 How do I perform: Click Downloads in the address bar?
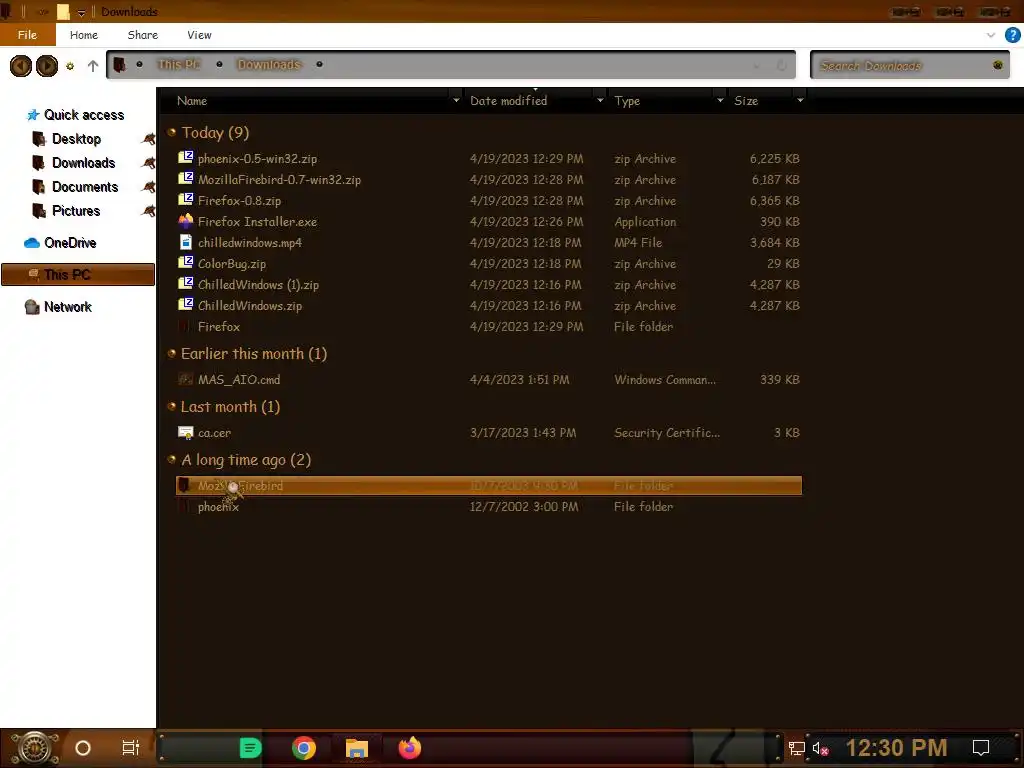269,65
